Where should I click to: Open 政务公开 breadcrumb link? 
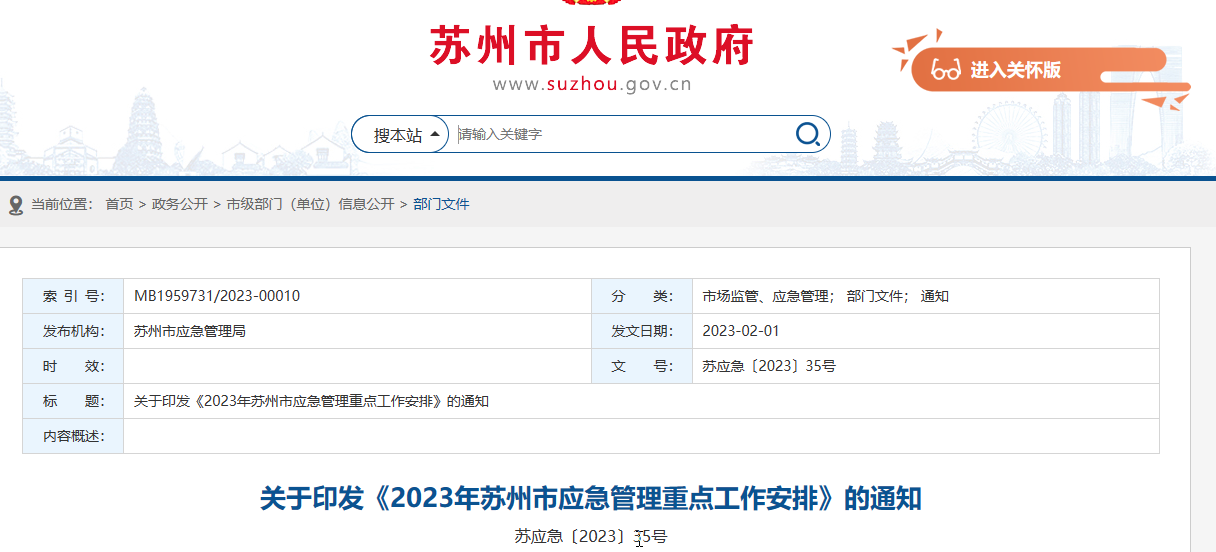pos(180,204)
